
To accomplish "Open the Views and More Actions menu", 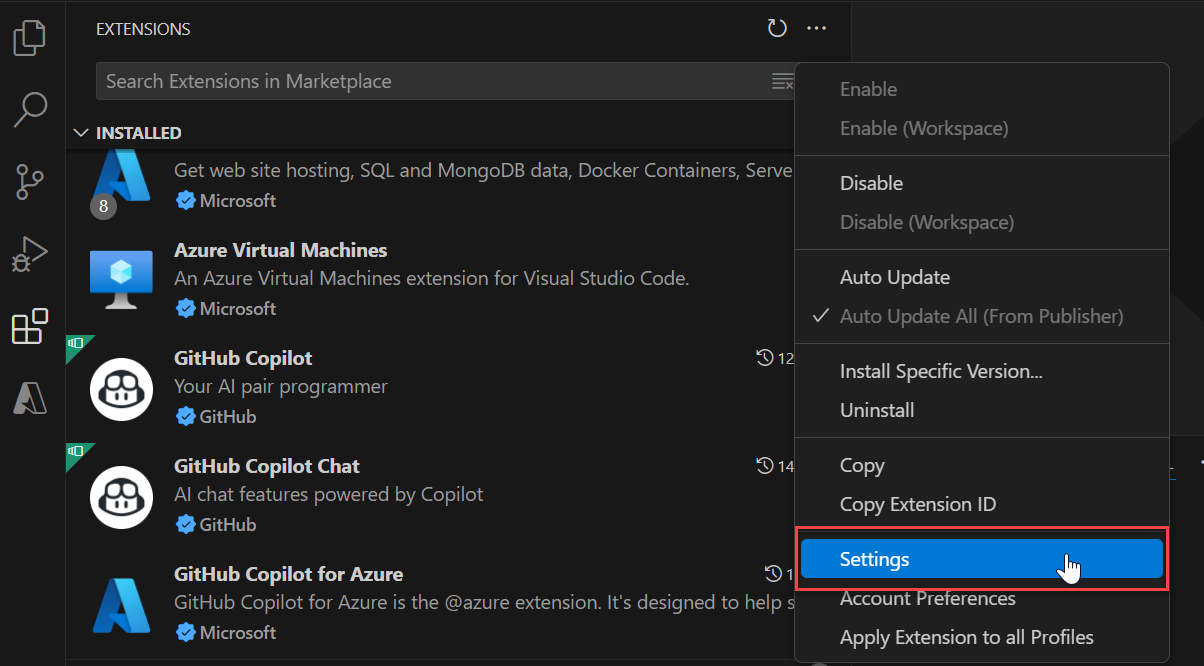I will click(816, 28).
